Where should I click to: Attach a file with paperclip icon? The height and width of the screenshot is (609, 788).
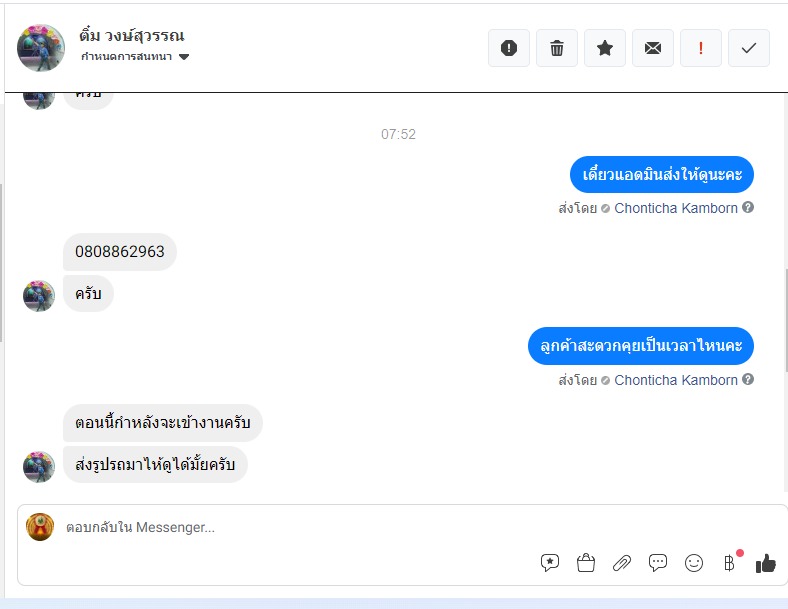622,563
